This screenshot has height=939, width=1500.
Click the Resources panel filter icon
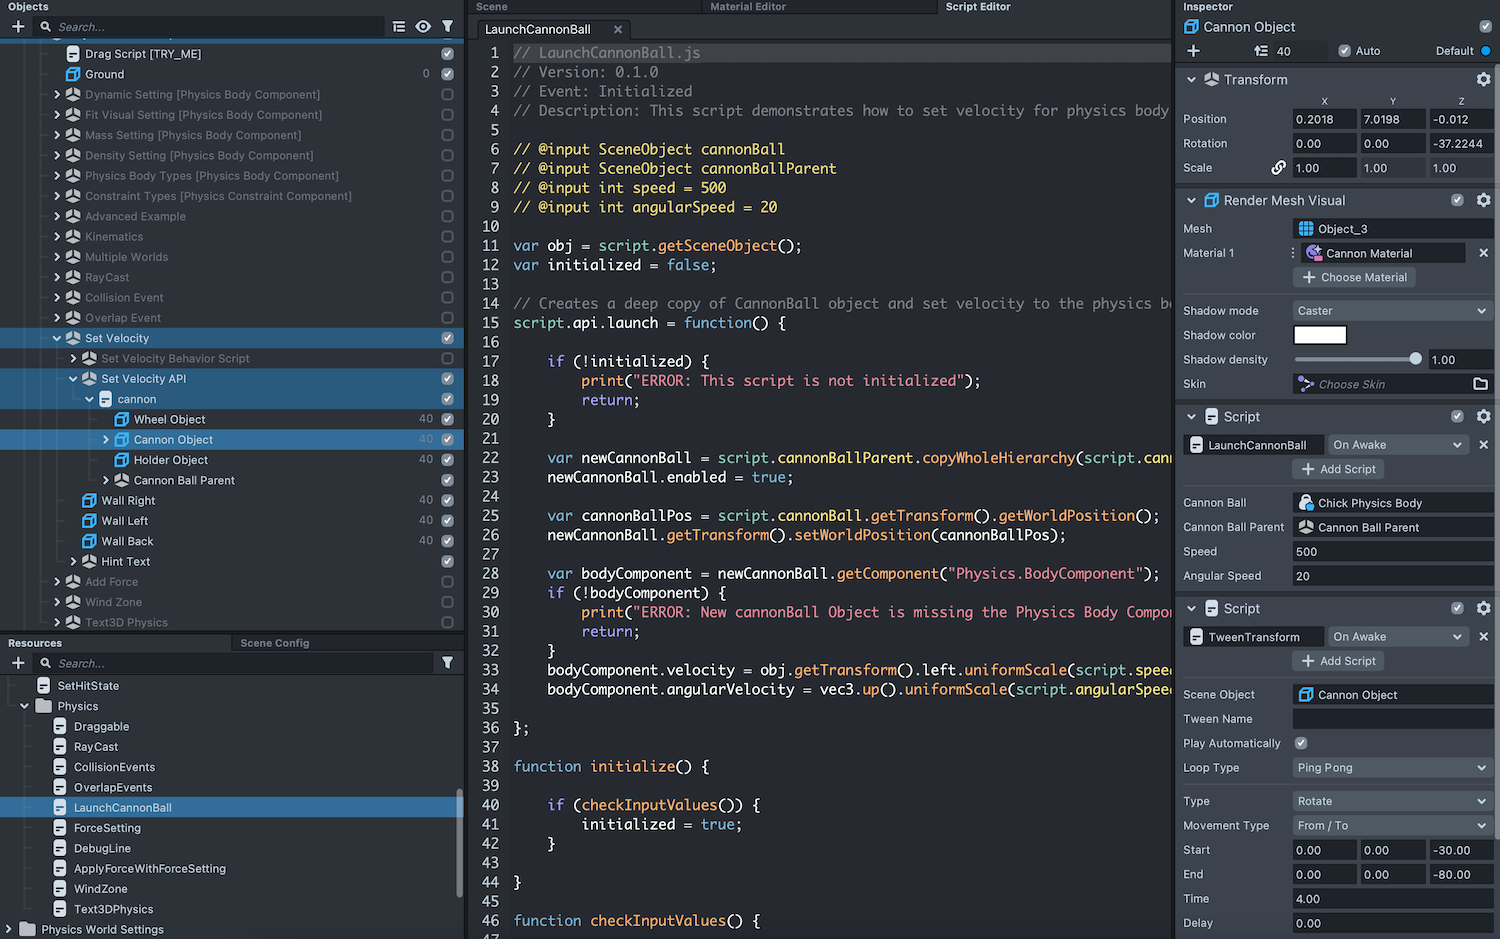coord(448,663)
